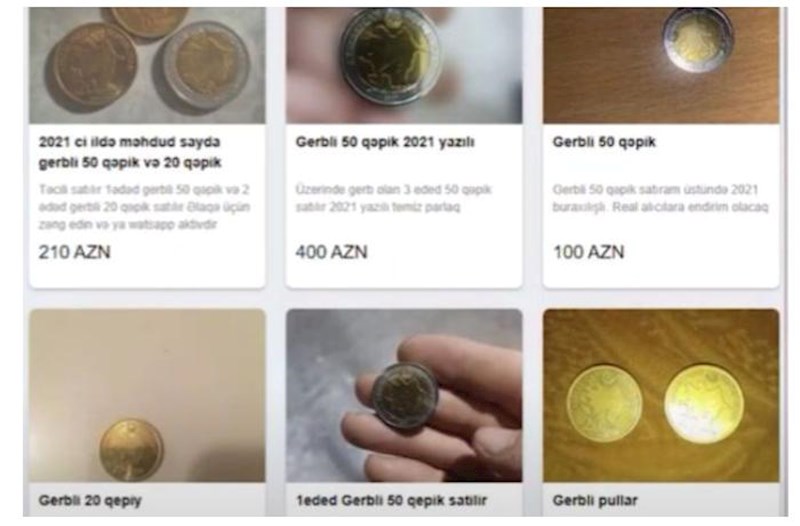This screenshot has width=800, height=526.
Task: Select the 400 AZN price
Action: pos(332,252)
